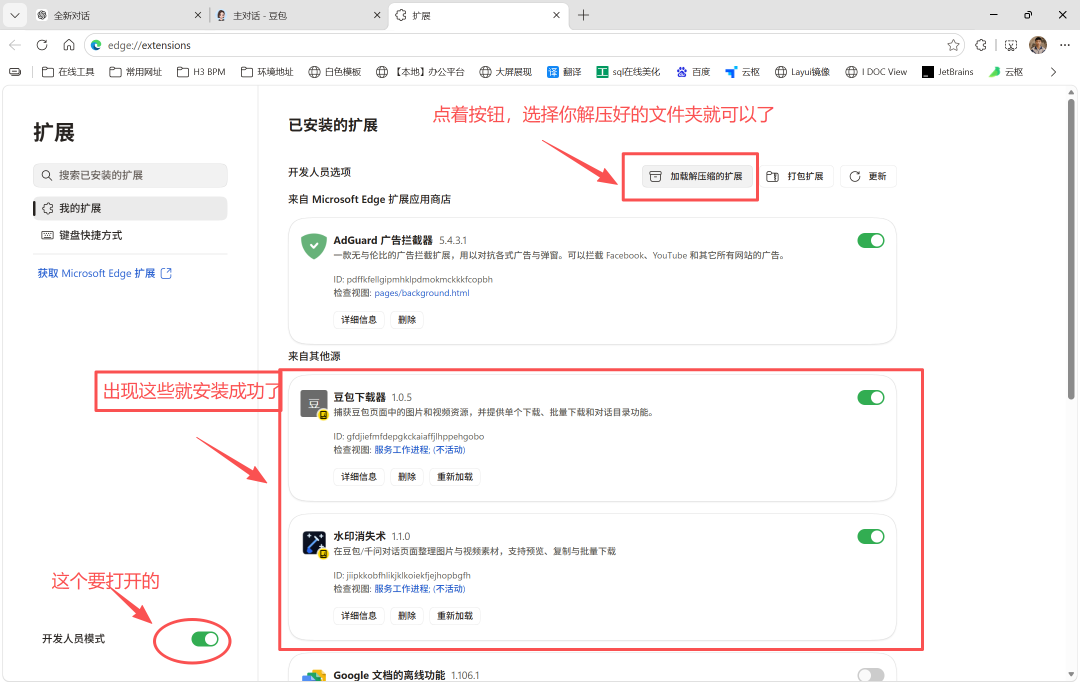Click 删除 for AdGuard extension
1080x684 pixels.
pyautogui.click(x=407, y=320)
